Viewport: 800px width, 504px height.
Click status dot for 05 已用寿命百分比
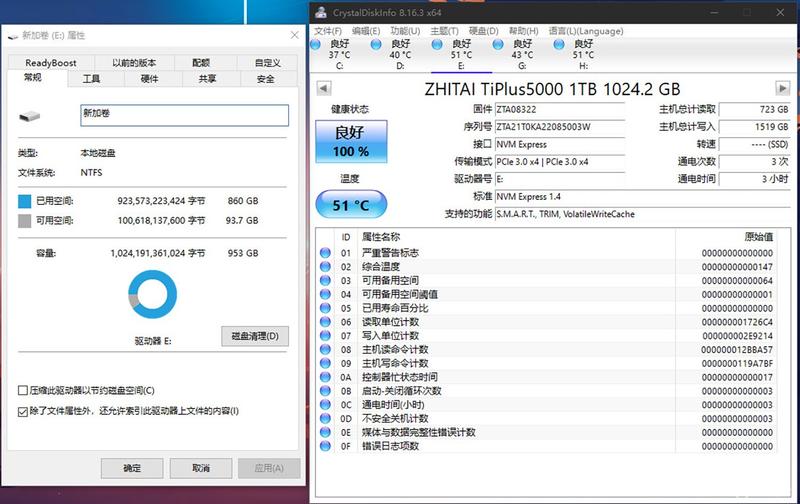pyautogui.click(x=325, y=308)
